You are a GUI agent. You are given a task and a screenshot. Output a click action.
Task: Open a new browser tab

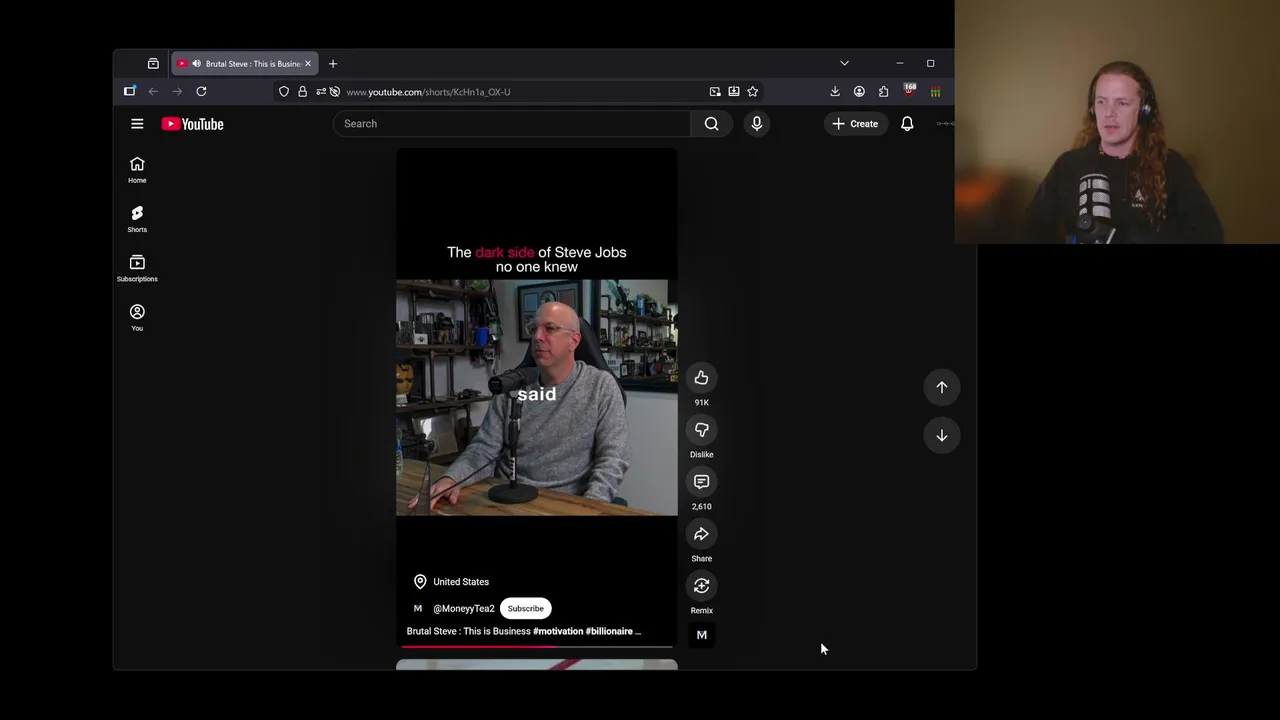[x=333, y=64]
